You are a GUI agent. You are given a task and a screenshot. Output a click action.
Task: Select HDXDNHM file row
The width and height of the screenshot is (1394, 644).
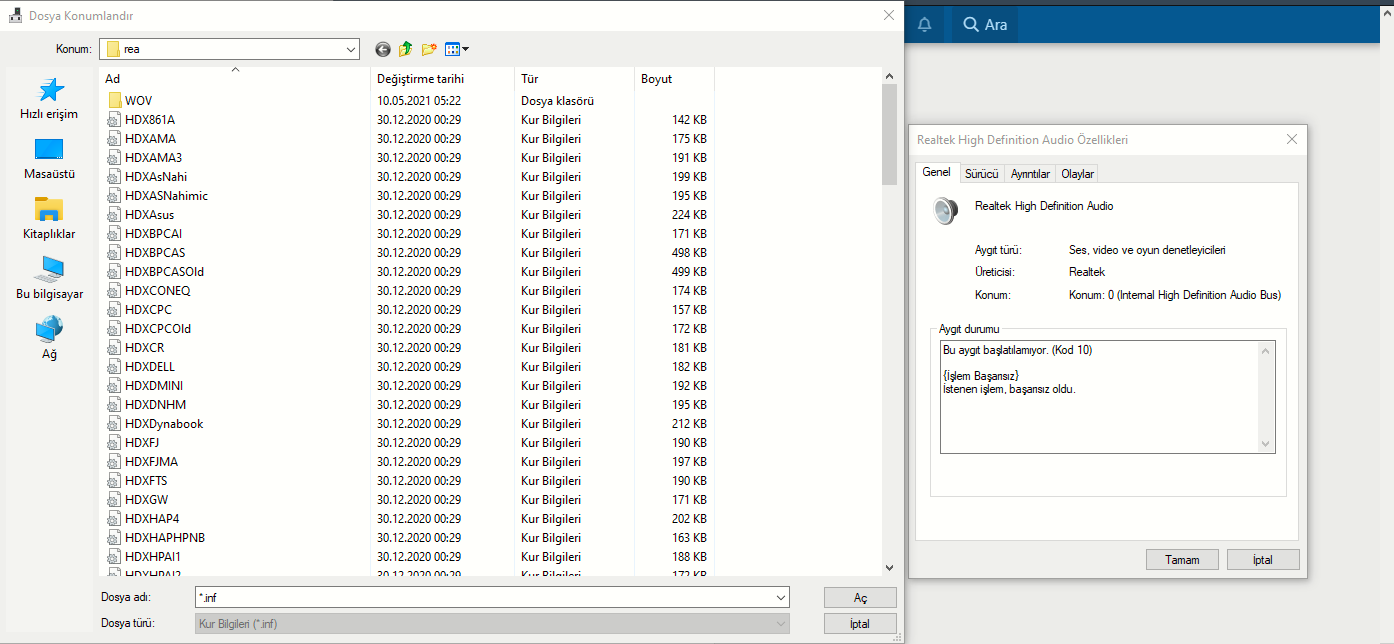(x=409, y=405)
